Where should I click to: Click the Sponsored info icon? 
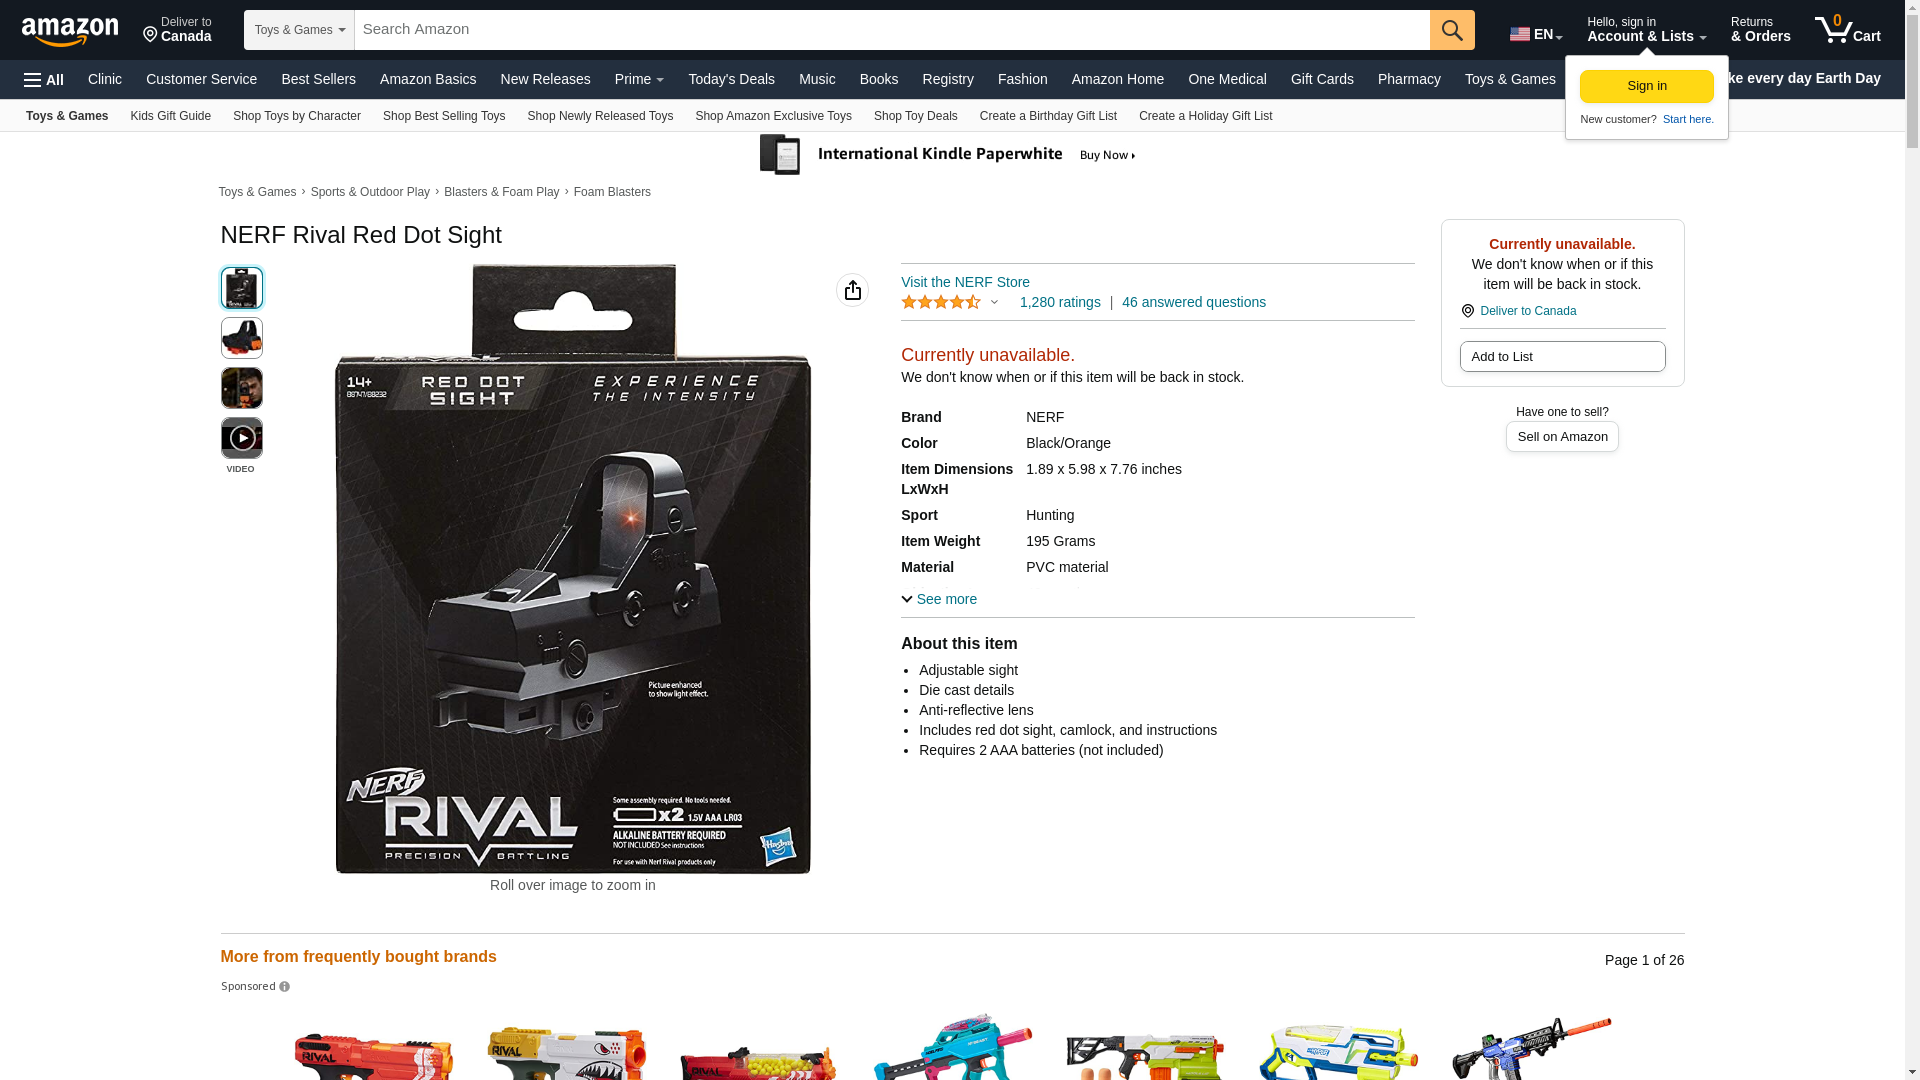click(285, 987)
